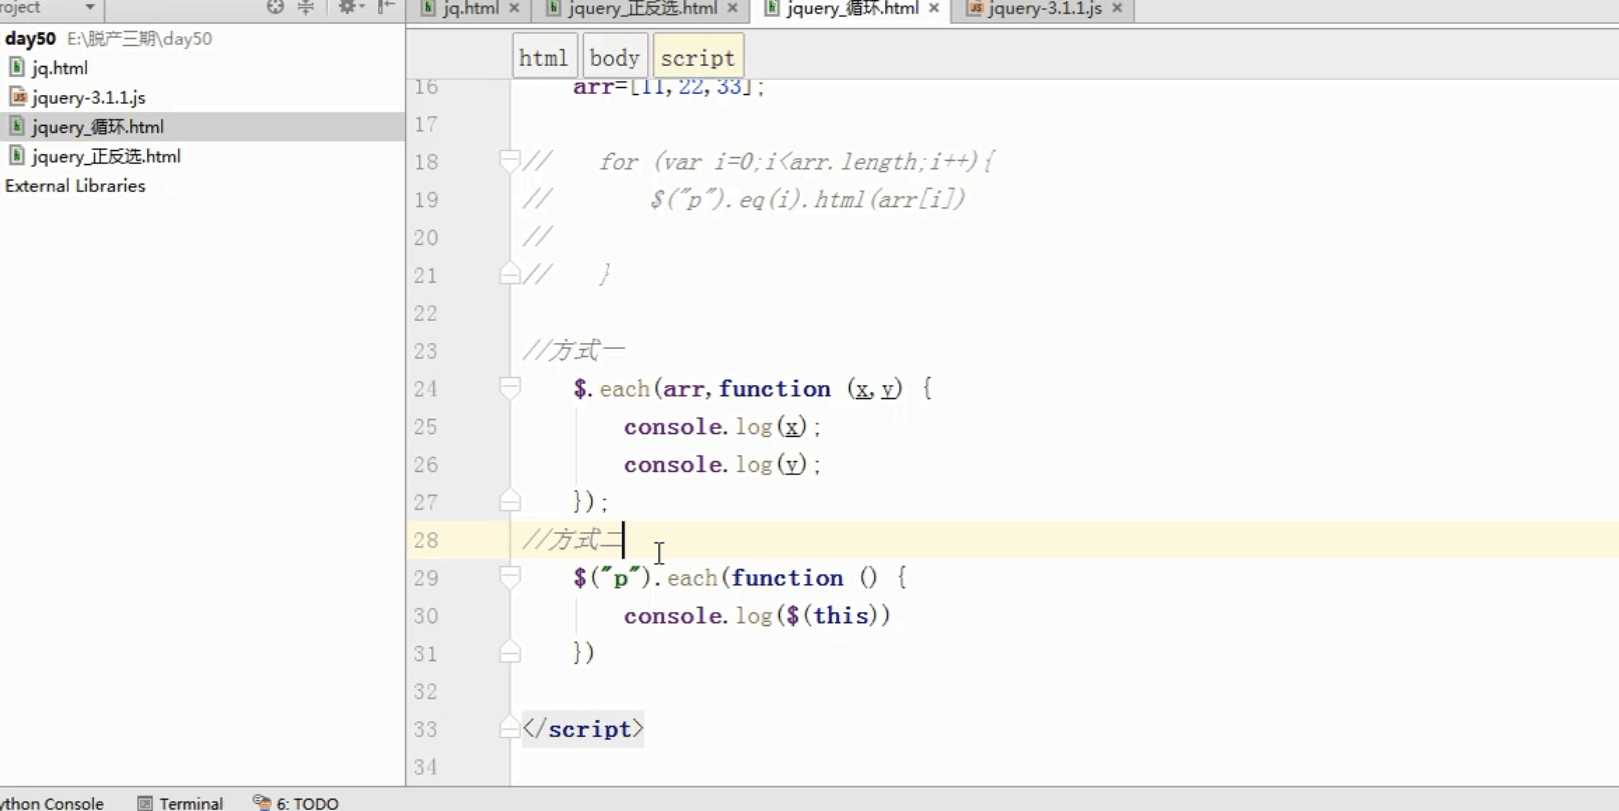This screenshot has width=1619, height=811.
Task: Collapse the $.each function fold on line 24
Action: [510, 388]
